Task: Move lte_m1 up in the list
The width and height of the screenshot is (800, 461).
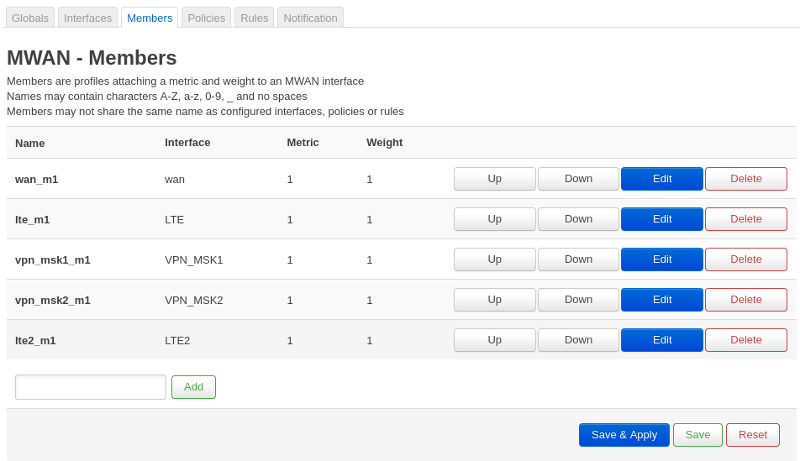Action: click(494, 219)
